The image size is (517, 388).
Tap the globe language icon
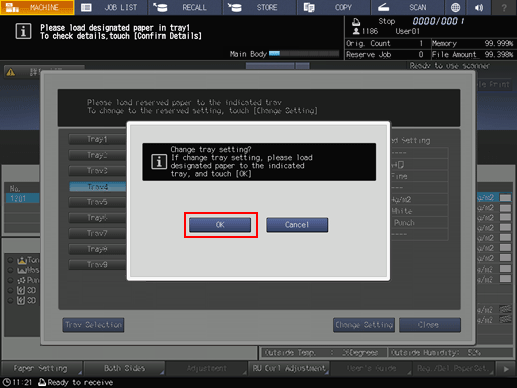(x=455, y=7)
